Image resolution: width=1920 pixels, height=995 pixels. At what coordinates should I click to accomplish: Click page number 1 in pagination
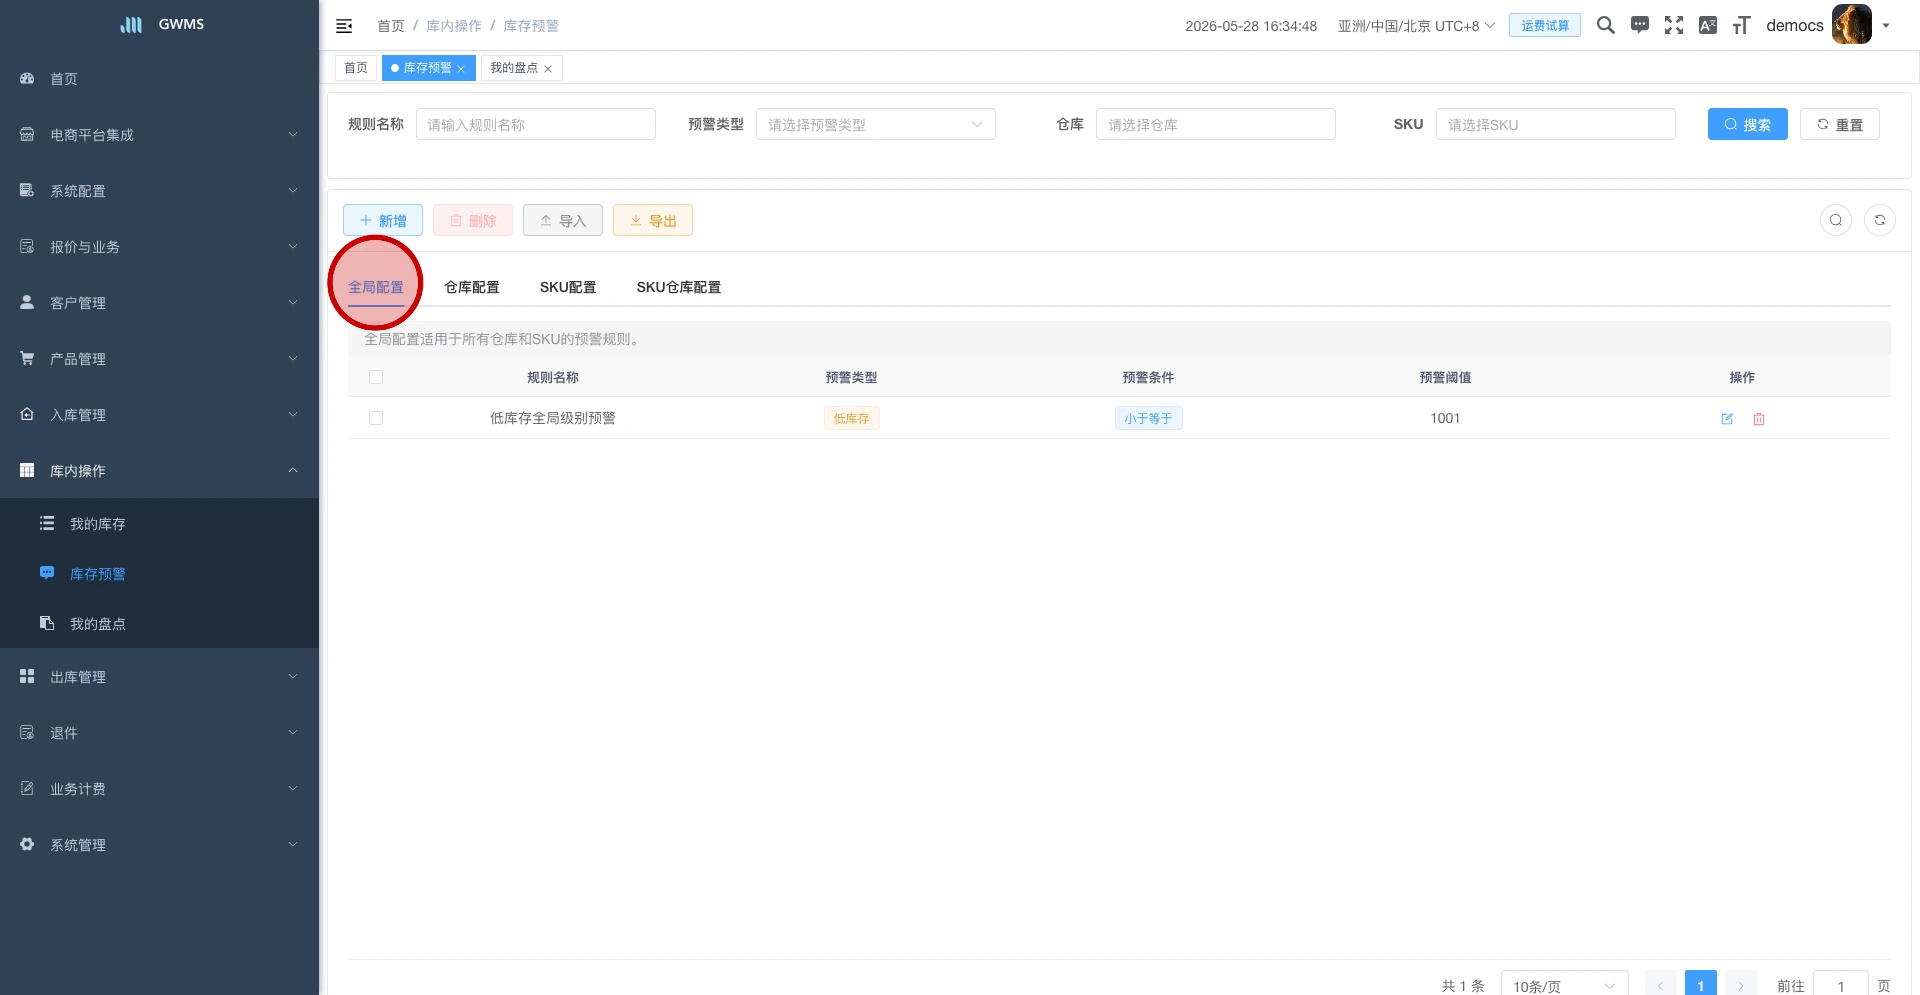[1701, 985]
